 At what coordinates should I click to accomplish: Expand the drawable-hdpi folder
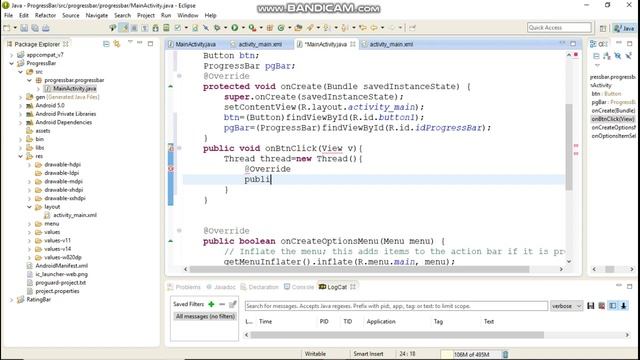29,165
